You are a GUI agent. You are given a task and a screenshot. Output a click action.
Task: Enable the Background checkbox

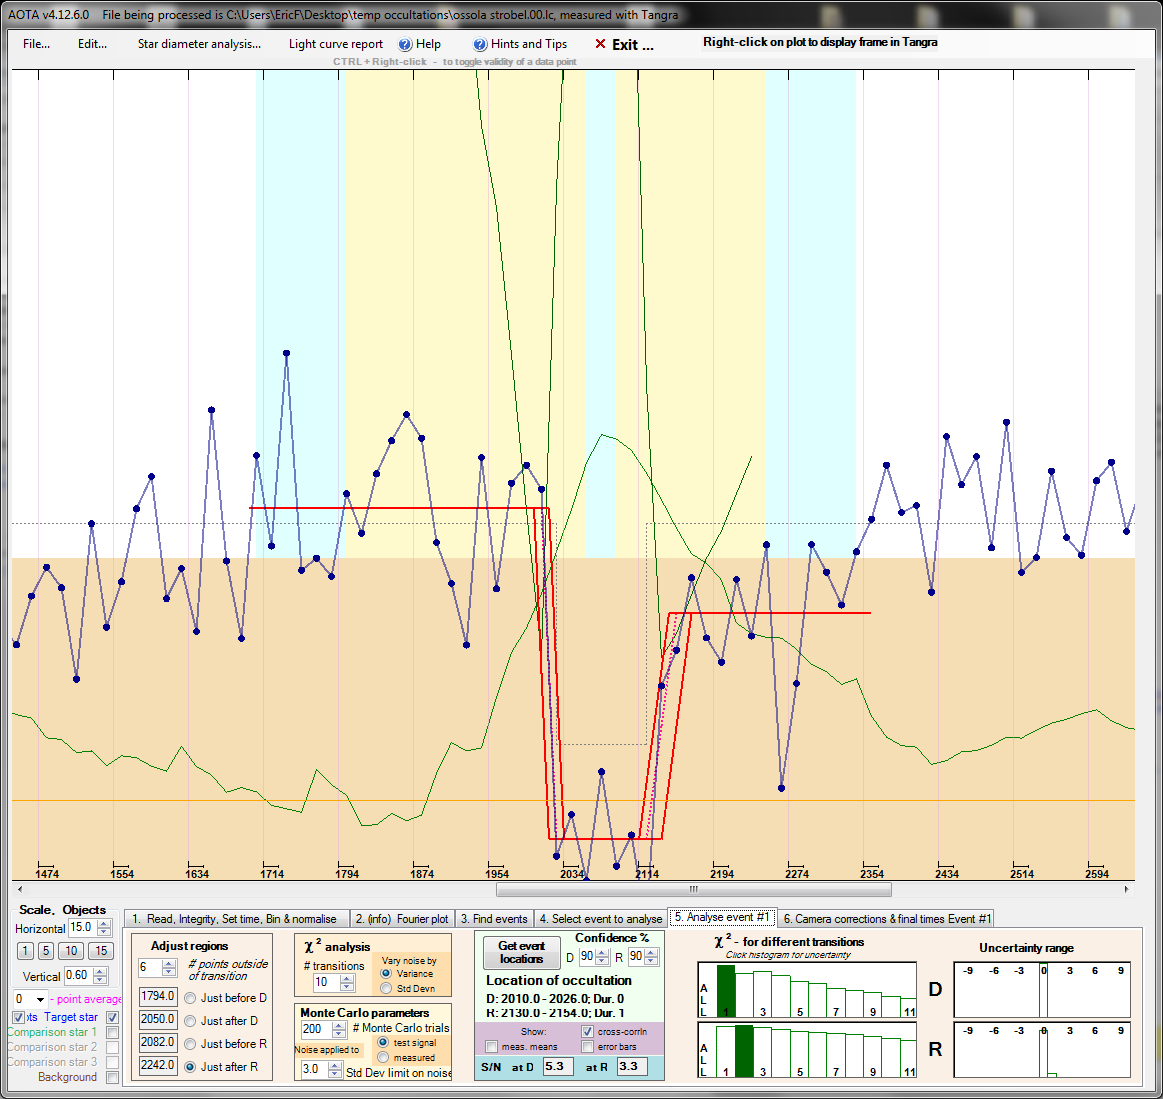coord(113,1077)
